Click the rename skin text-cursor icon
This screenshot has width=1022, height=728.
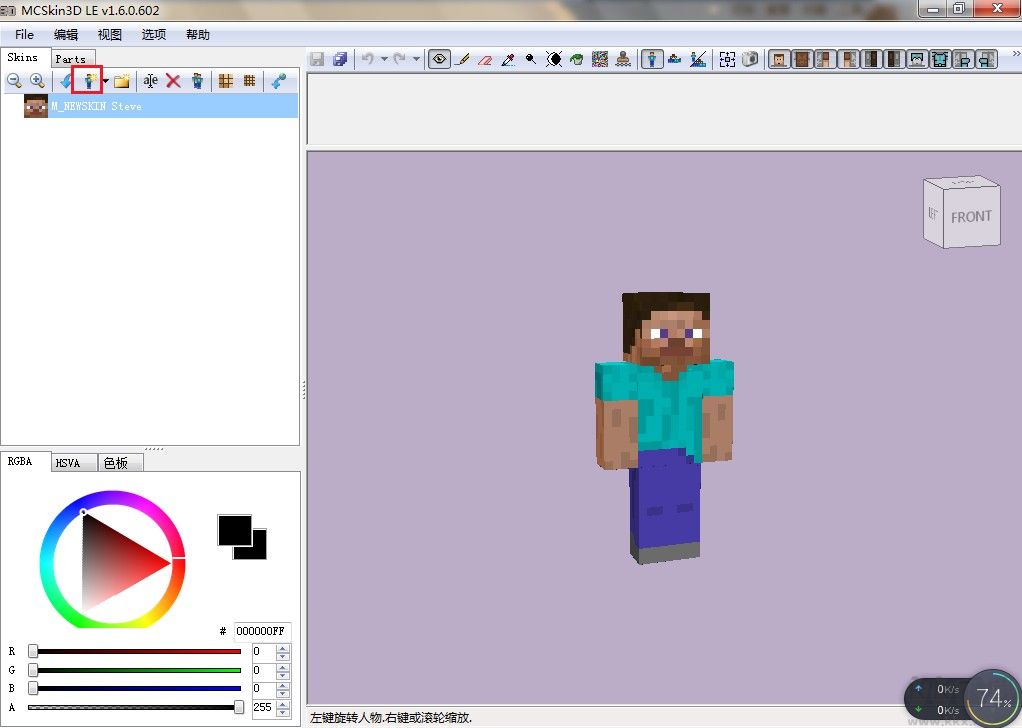click(x=150, y=81)
